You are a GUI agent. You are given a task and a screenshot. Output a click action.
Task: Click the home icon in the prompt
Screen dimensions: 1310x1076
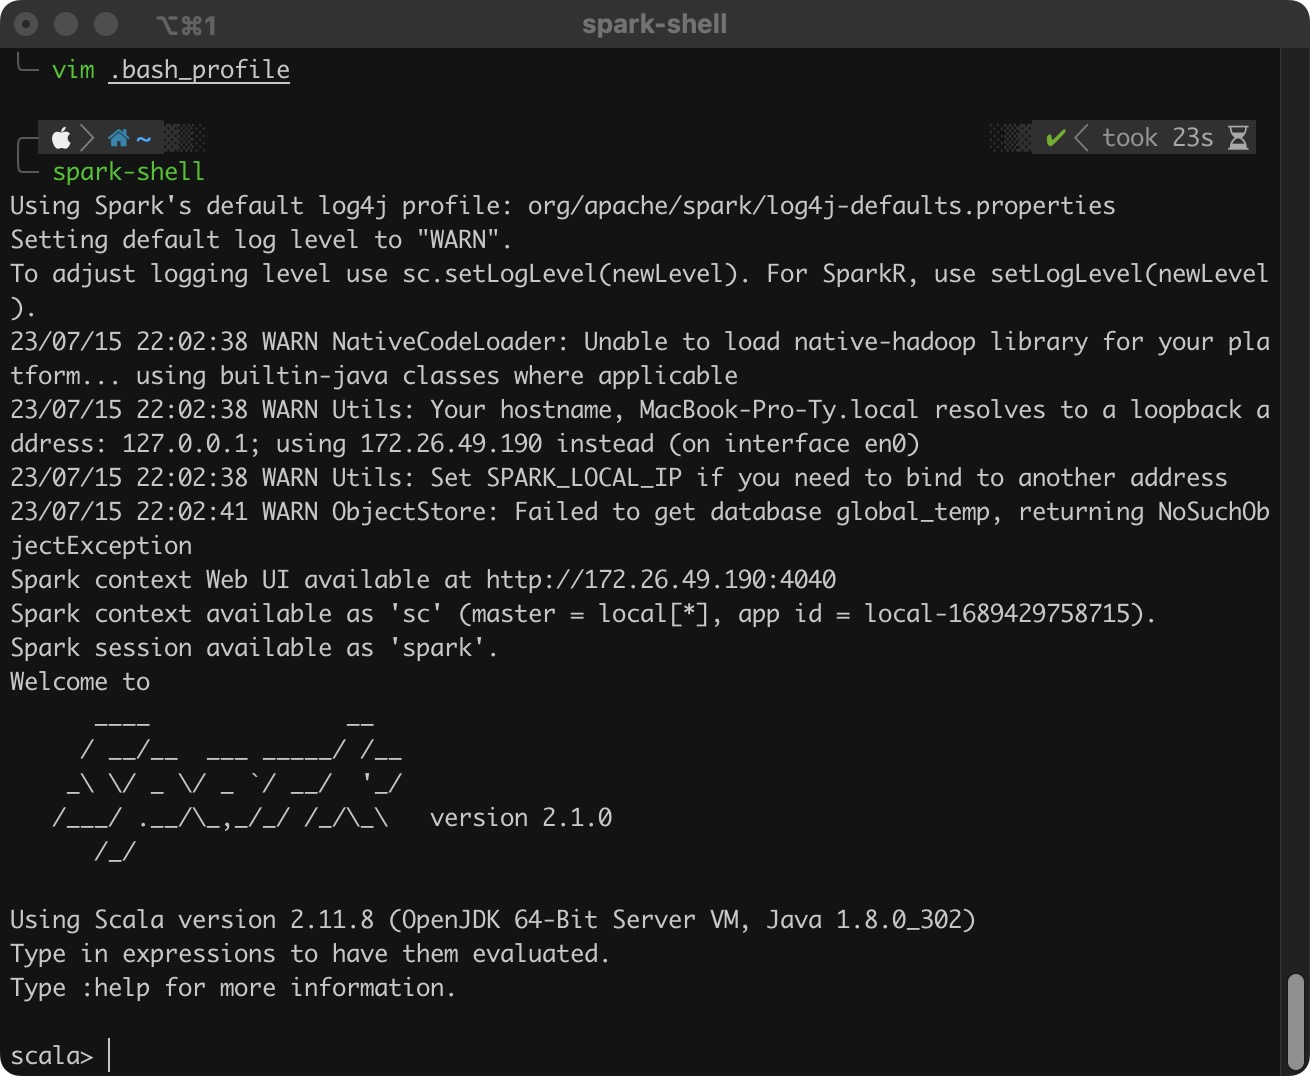[x=119, y=138]
